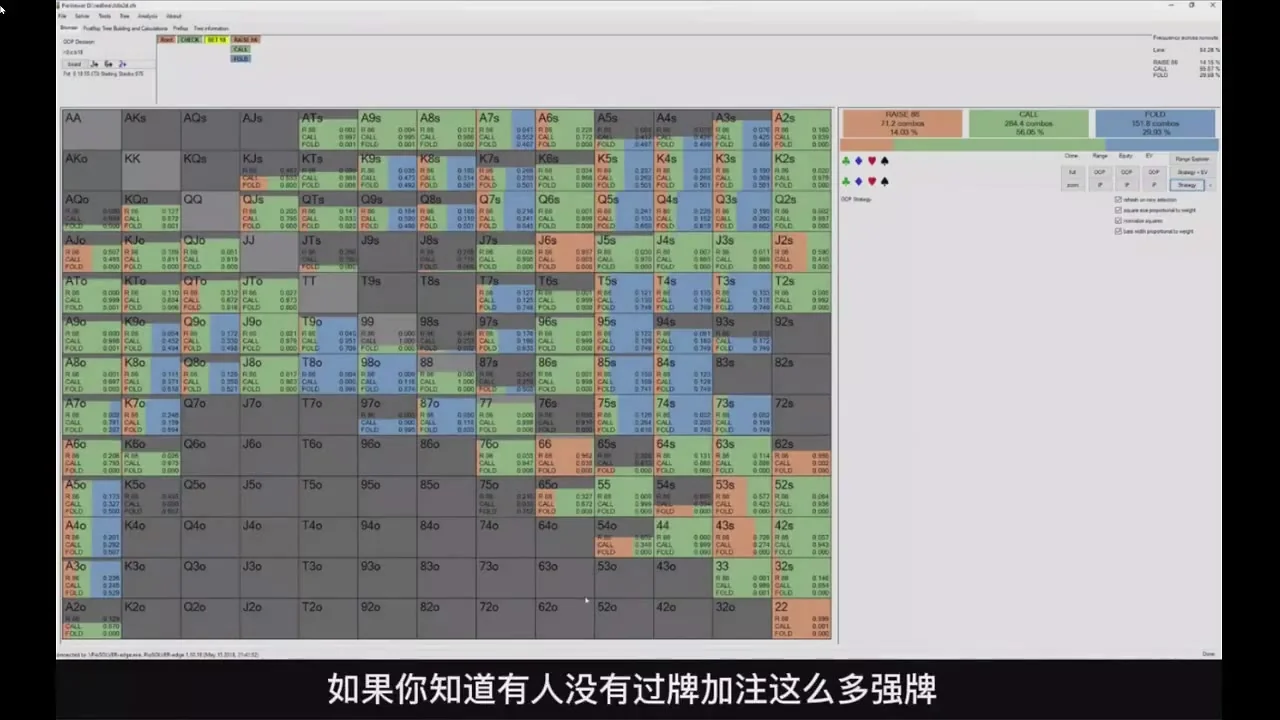
Task: Select the FOLD node under RAISE 86
Action: pyautogui.click(x=240, y=58)
